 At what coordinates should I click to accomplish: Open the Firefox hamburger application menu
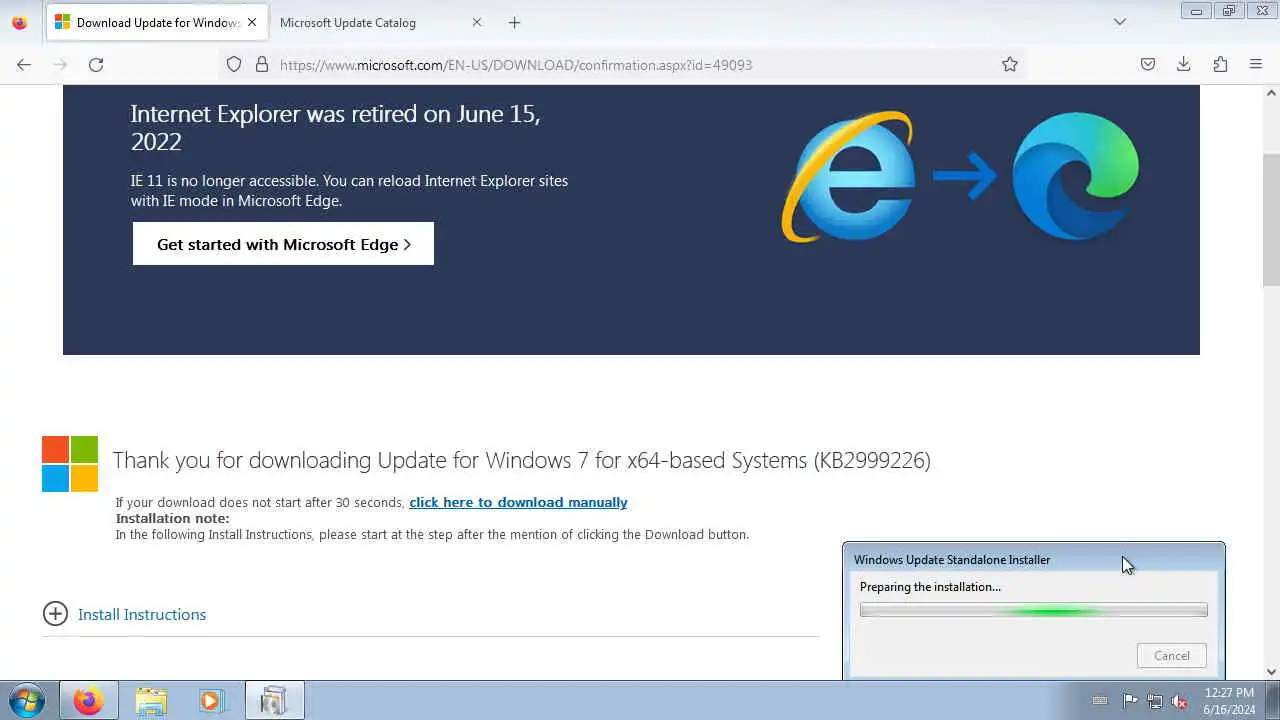(1256, 64)
